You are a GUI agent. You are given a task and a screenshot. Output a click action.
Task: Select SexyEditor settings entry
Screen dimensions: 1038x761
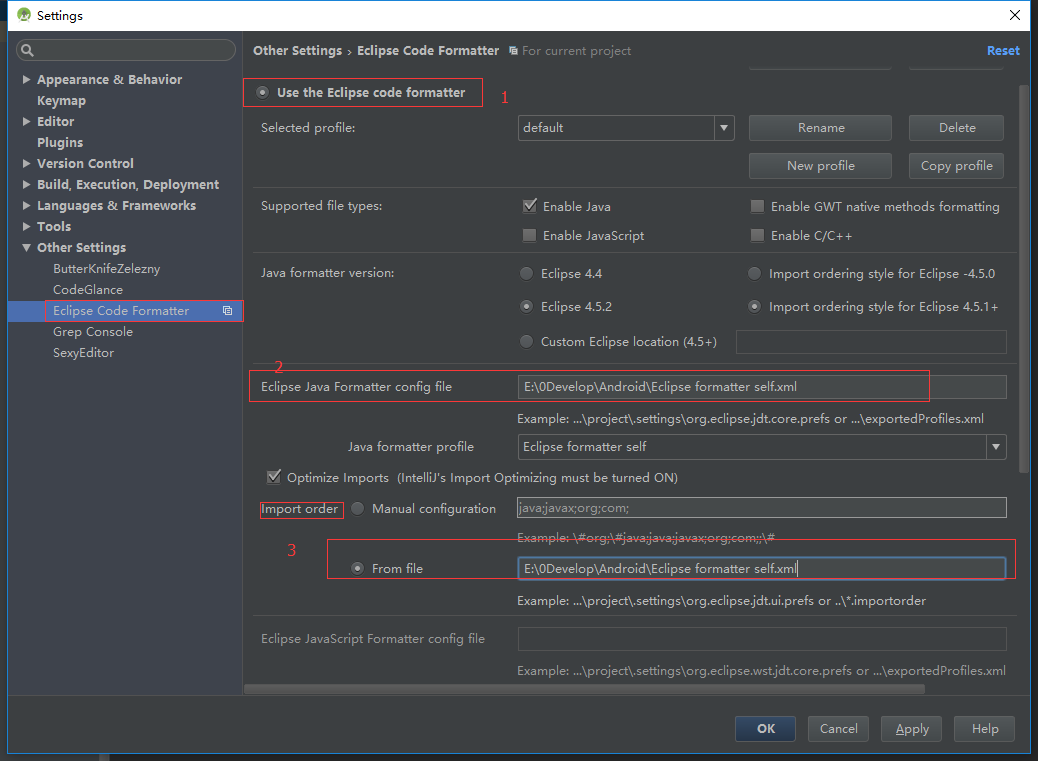click(83, 353)
